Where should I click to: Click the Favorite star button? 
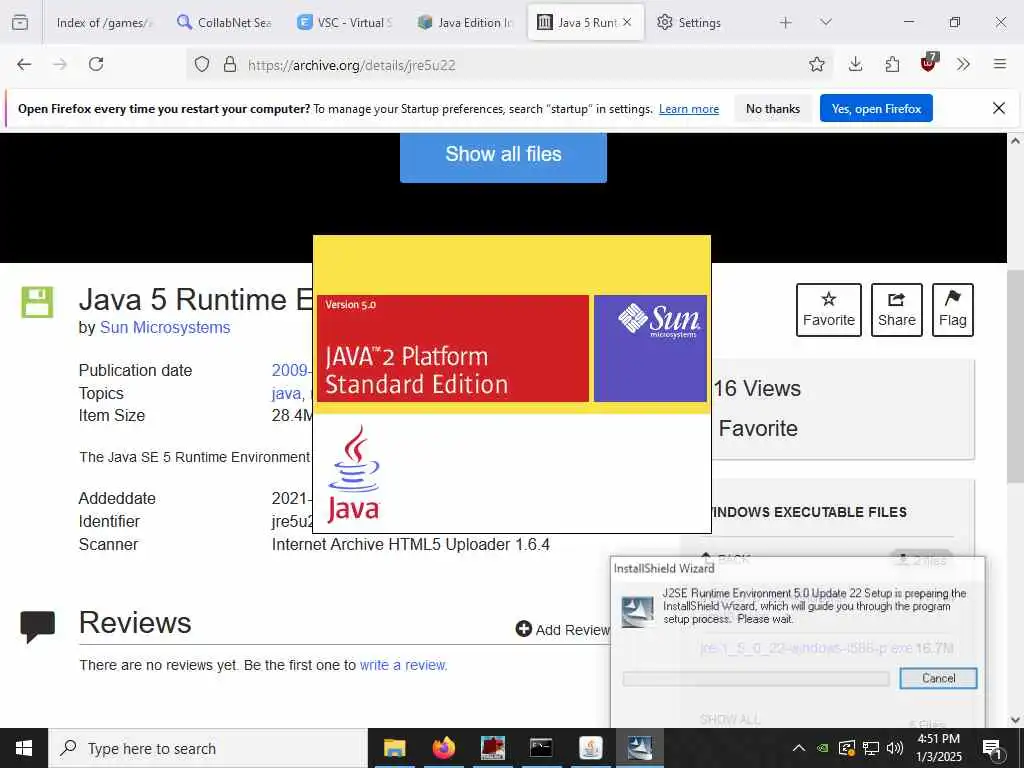pos(829,310)
